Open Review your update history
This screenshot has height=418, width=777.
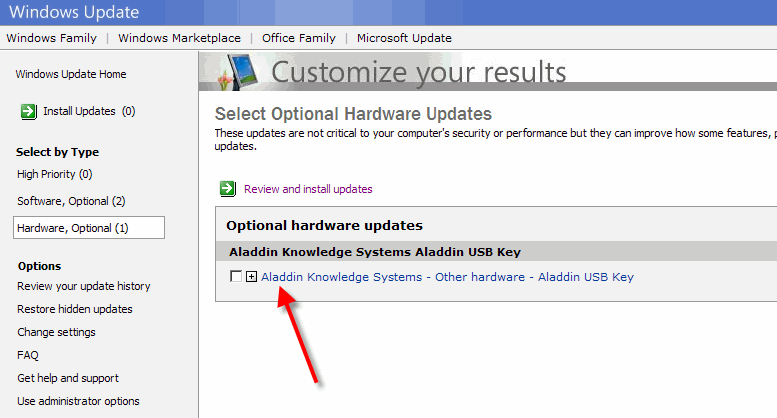click(84, 286)
